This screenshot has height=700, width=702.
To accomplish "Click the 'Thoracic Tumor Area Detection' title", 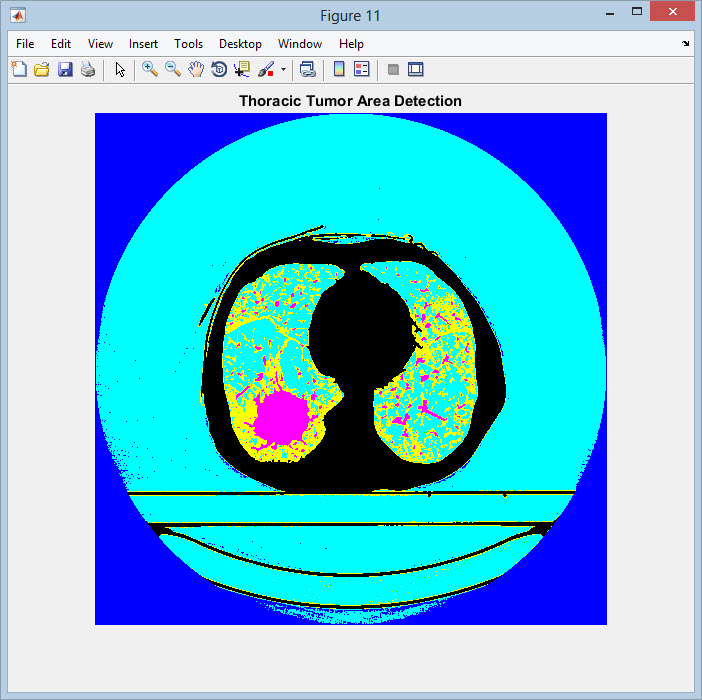I will [x=350, y=101].
